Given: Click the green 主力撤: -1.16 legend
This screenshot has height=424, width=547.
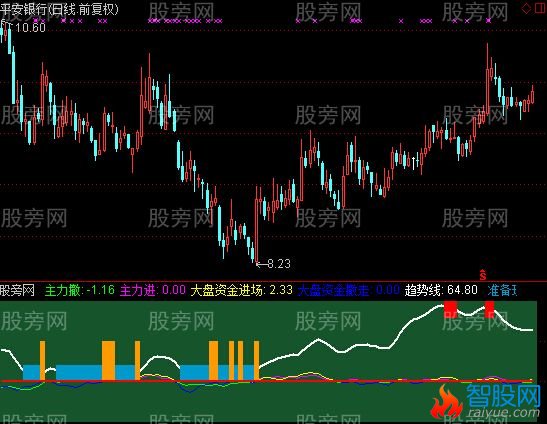Looking at the screenshot, I should pyautogui.click(x=80, y=290).
